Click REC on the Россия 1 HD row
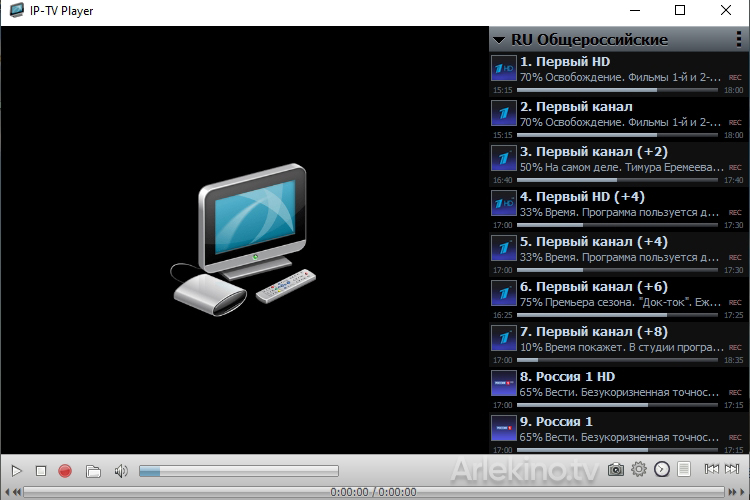The image size is (750, 500). point(735,392)
